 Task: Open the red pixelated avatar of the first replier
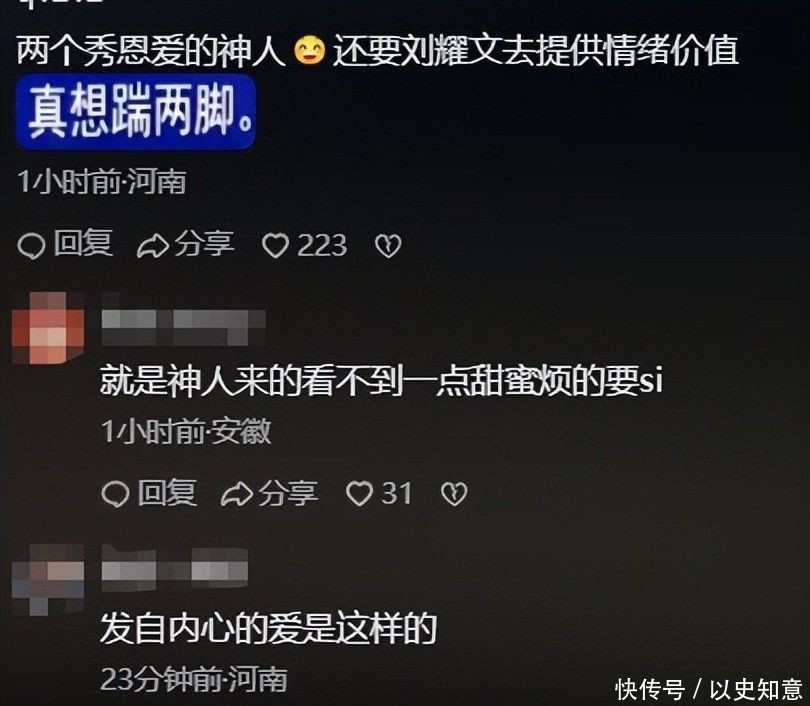click(x=48, y=327)
